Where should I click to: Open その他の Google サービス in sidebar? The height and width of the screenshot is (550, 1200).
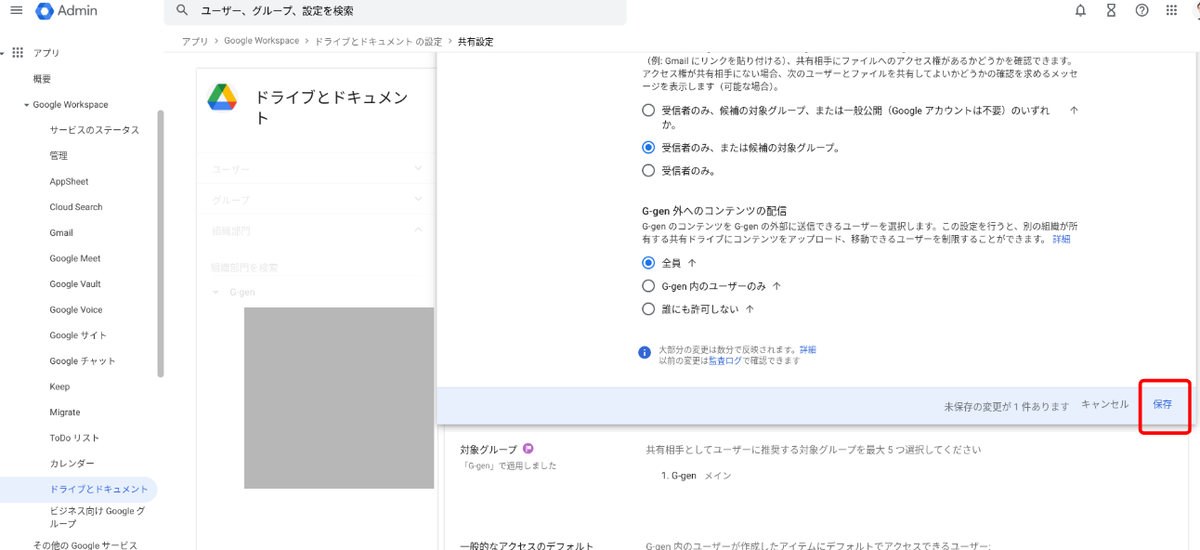pyautogui.click(x=84, y=545)
